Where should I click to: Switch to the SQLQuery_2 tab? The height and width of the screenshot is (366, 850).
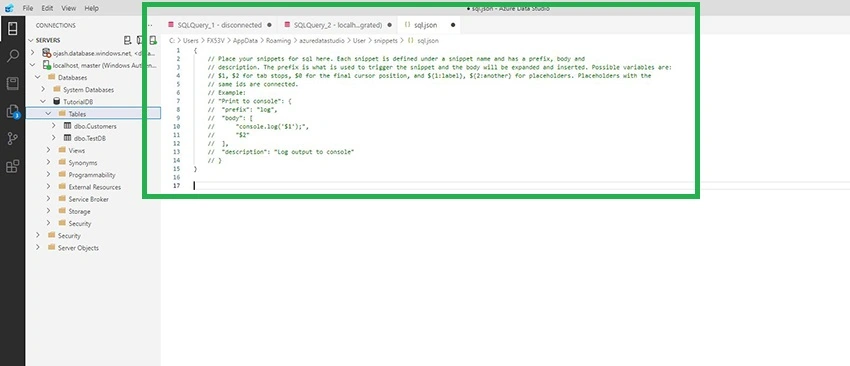click(x=338, y=25)
